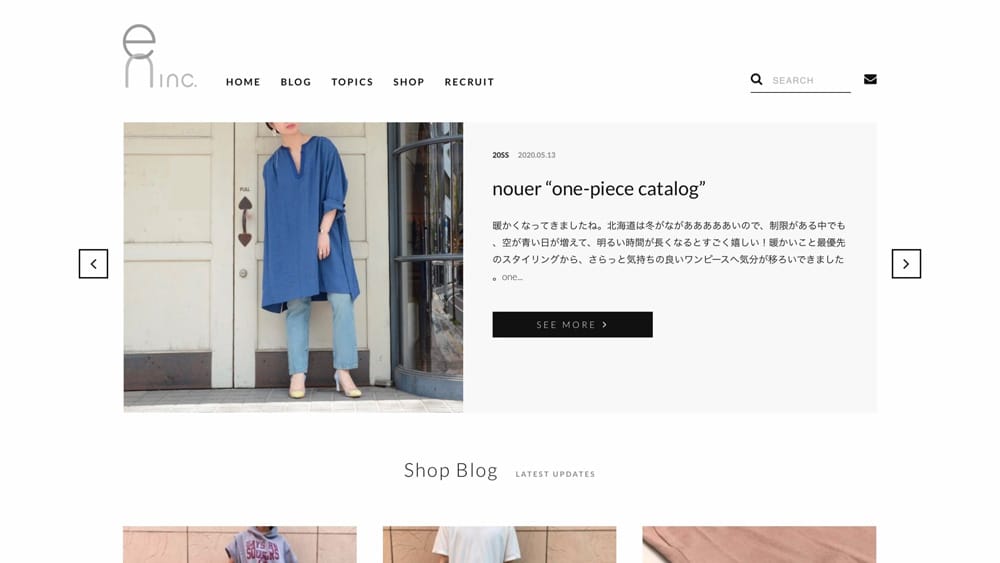Viewport: 1000px width, 563px height.
Task: Open the white t-shirt blog thumbnail
Action: click(x=499, y=545)
